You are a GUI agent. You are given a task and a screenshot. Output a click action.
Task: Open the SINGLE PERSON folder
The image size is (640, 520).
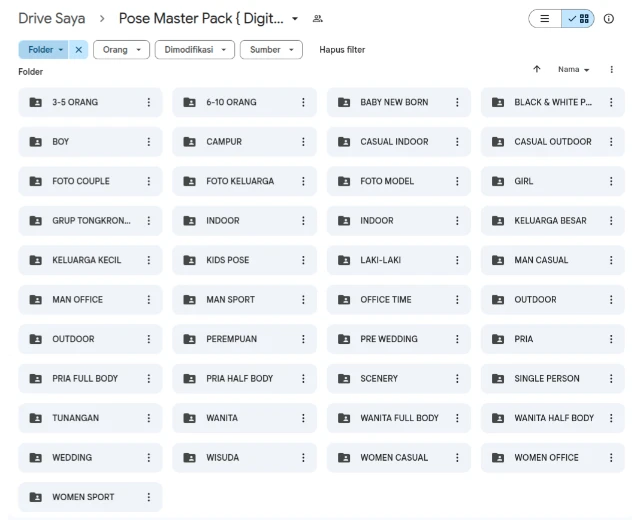coord(553,379)
